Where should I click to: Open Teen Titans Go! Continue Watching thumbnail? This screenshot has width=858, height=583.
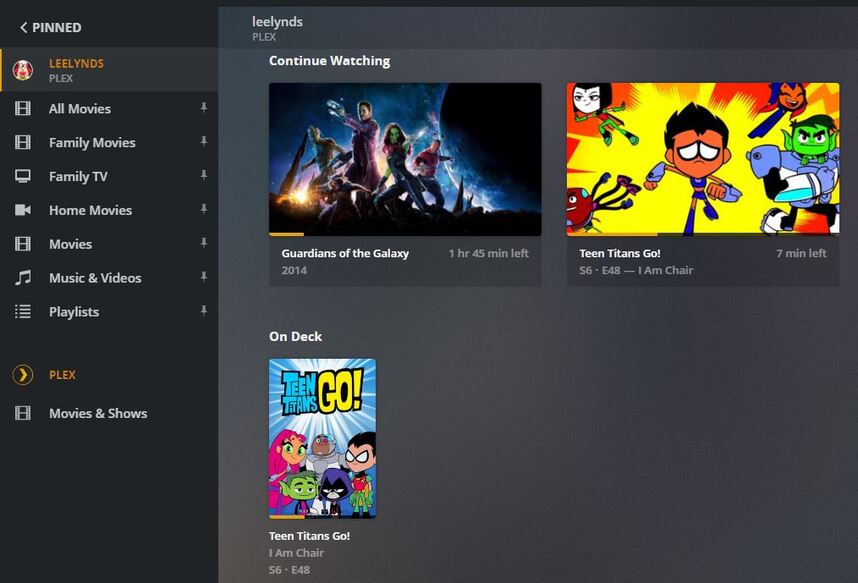pyautogui.click(x=703, y=159)
